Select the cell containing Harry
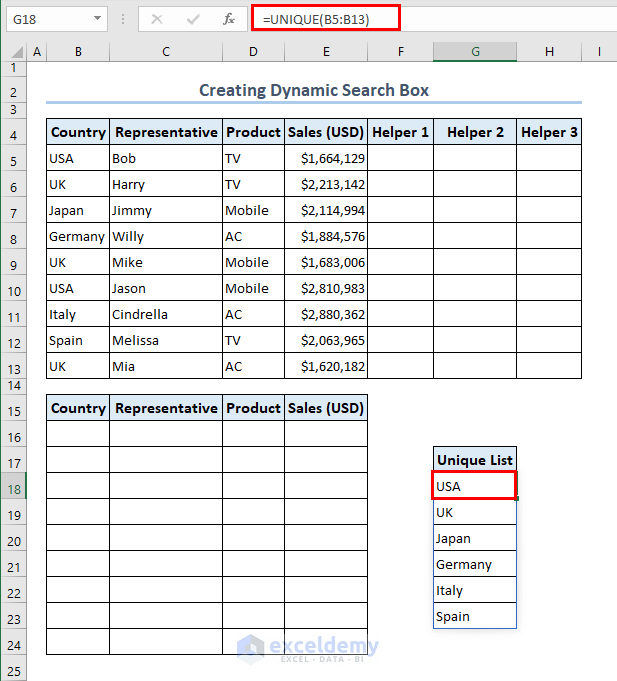617x681 pixels. pos(166,184)
